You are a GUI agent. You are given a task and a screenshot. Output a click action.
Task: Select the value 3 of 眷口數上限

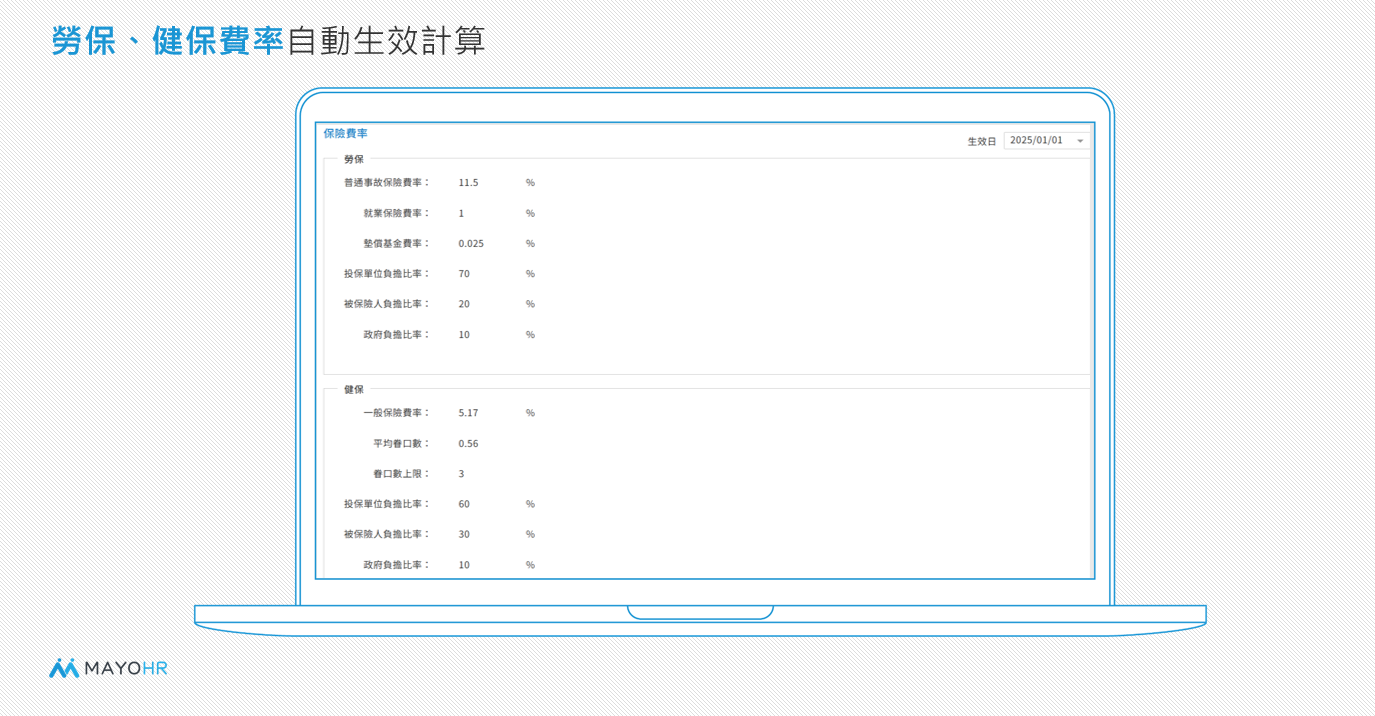click(x=461, y=474)
